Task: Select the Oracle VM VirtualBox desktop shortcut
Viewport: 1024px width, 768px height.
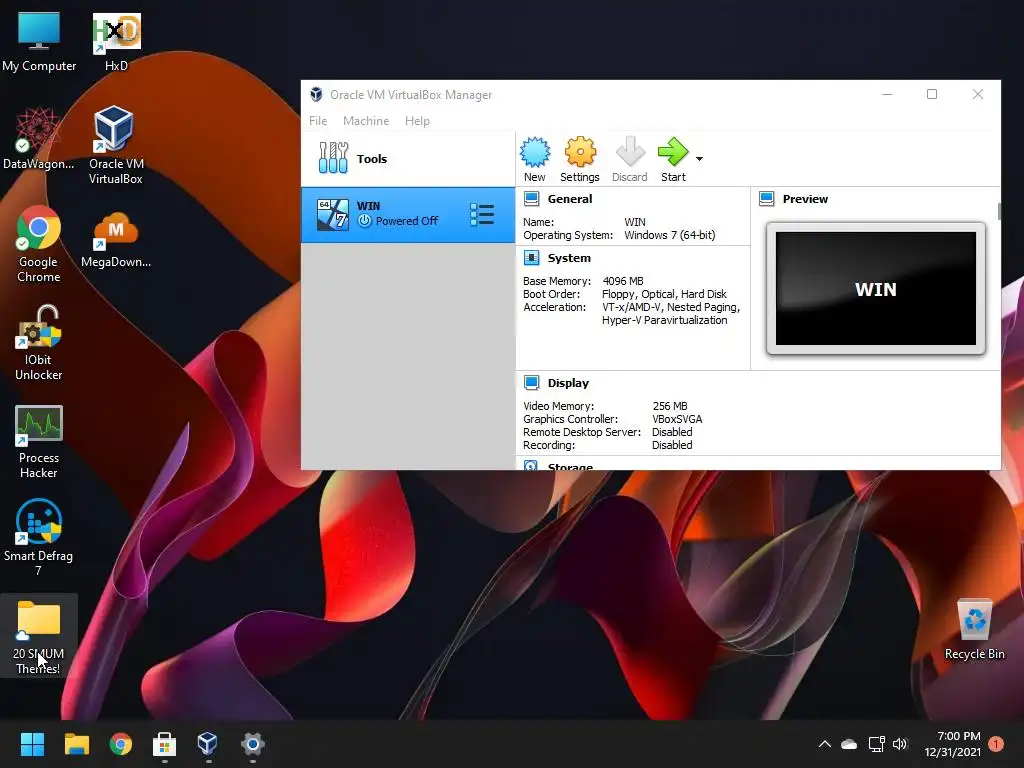Action: [116, 145]
